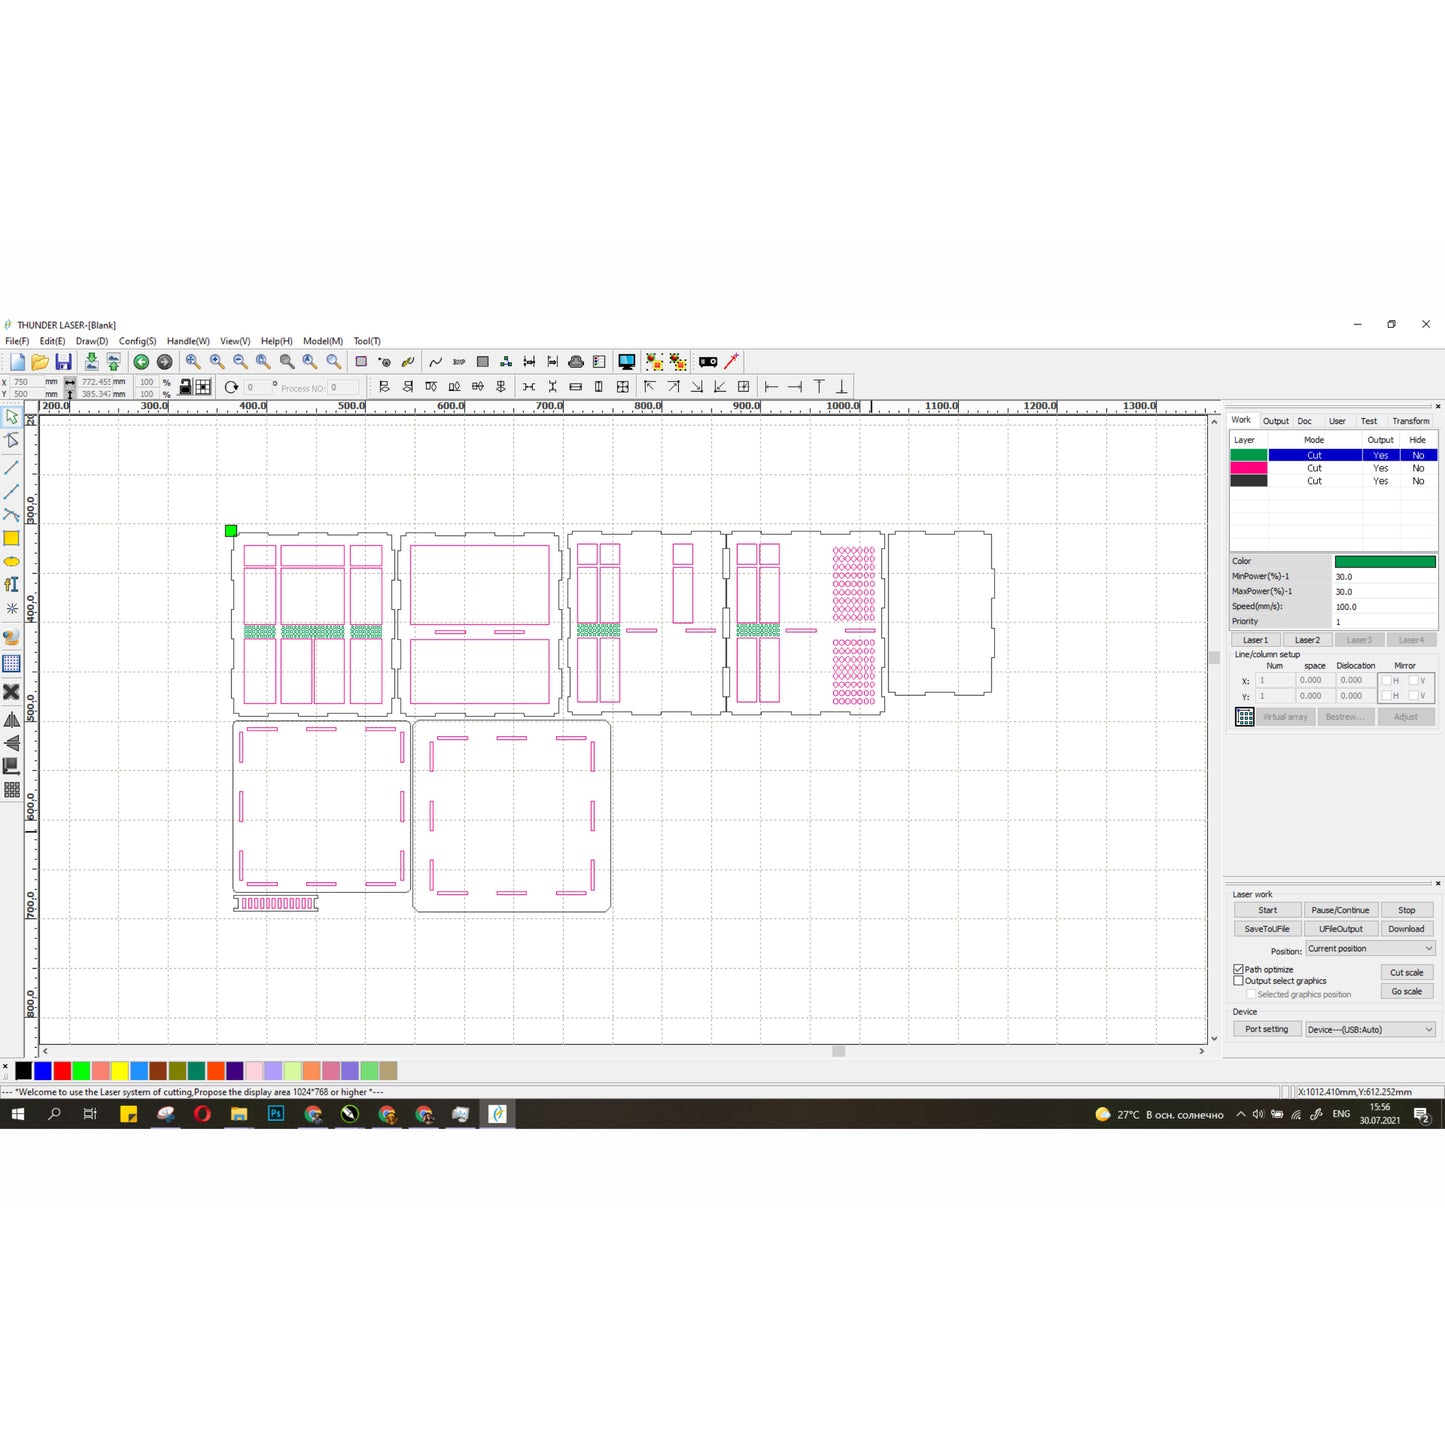The width and height of the screenshot is (1445, 1445).
Task: Click the Delete X icon in left toolbar
Action: (x=12, y=692)
